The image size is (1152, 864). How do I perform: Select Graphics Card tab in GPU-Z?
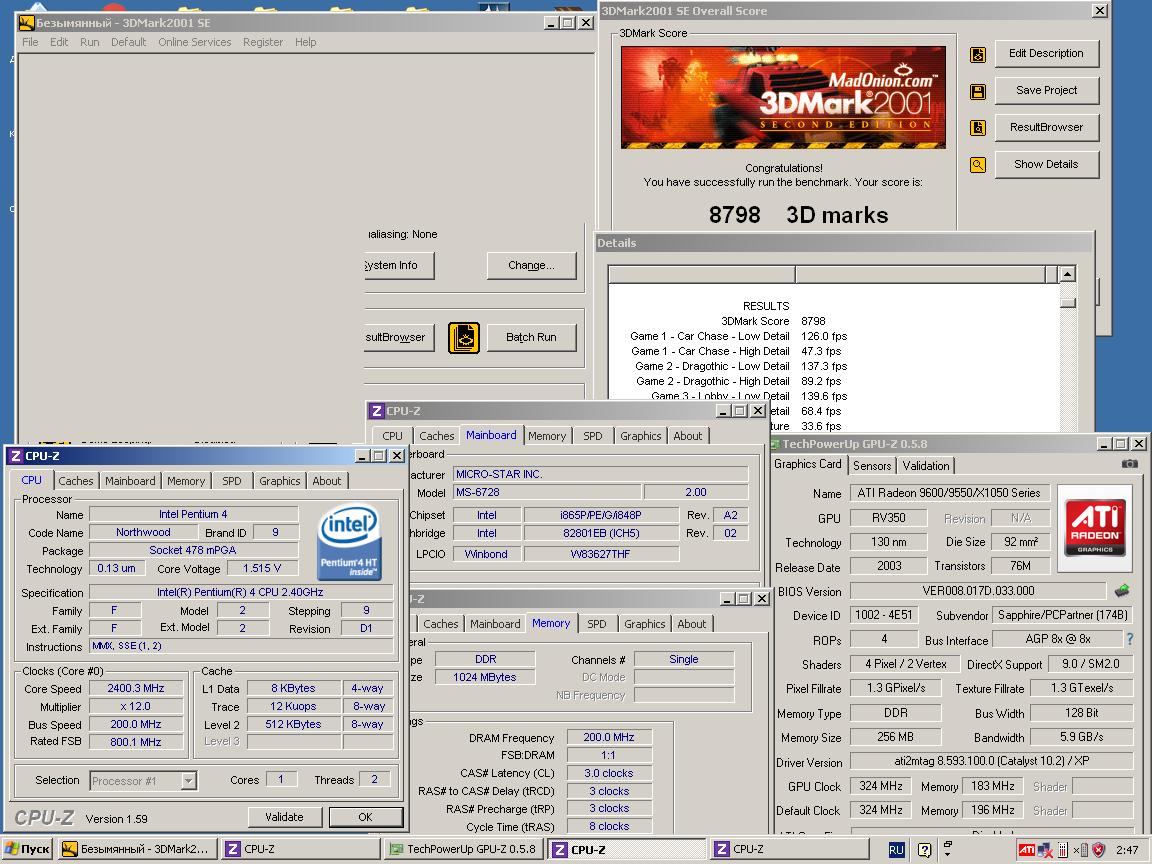coord(807,464)
